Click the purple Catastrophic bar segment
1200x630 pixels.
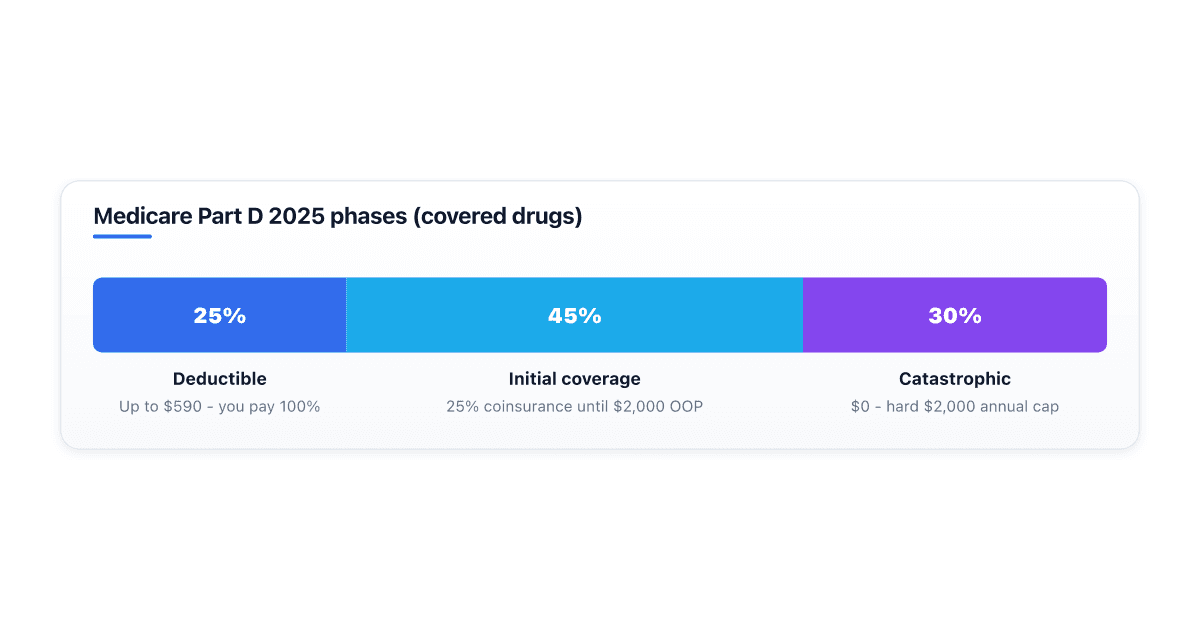(x=955, y=315)
